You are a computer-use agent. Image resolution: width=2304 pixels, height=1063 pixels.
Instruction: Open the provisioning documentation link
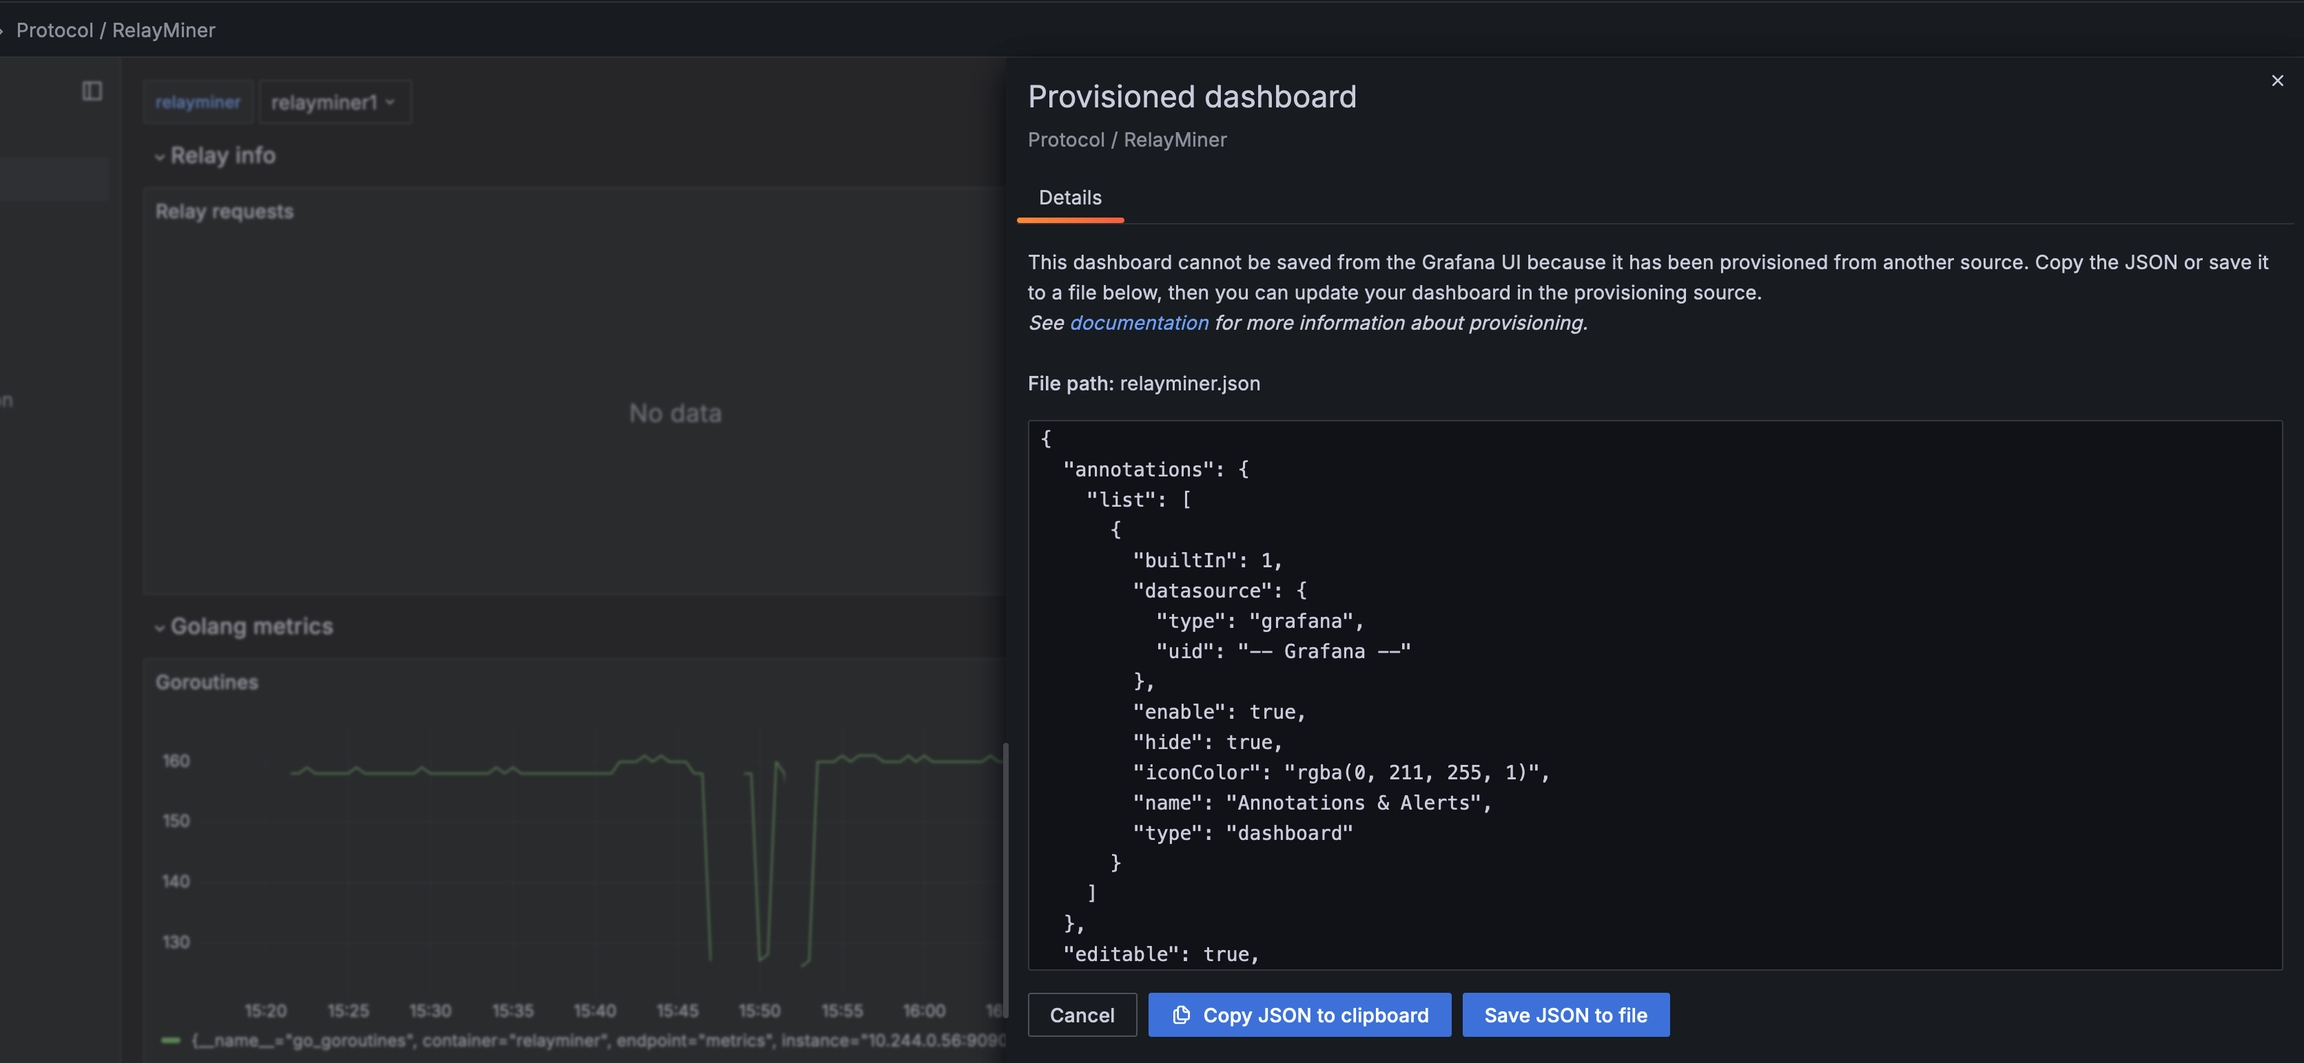pyautogui.click(x=1138, y=323)
